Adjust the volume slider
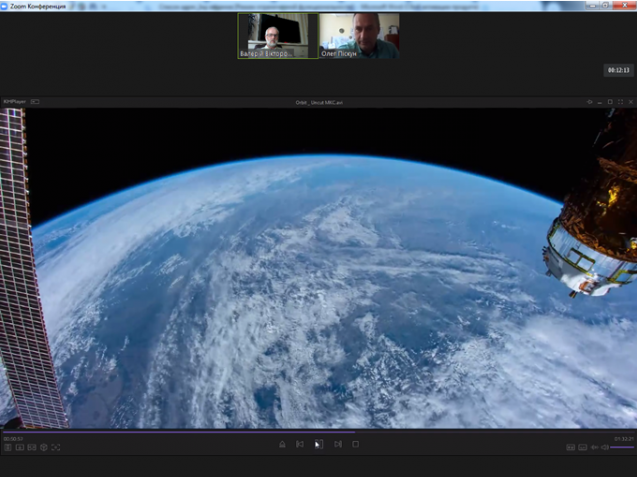Image resolution: width=637 pixels, height=477 pixels. click(623, 447)
